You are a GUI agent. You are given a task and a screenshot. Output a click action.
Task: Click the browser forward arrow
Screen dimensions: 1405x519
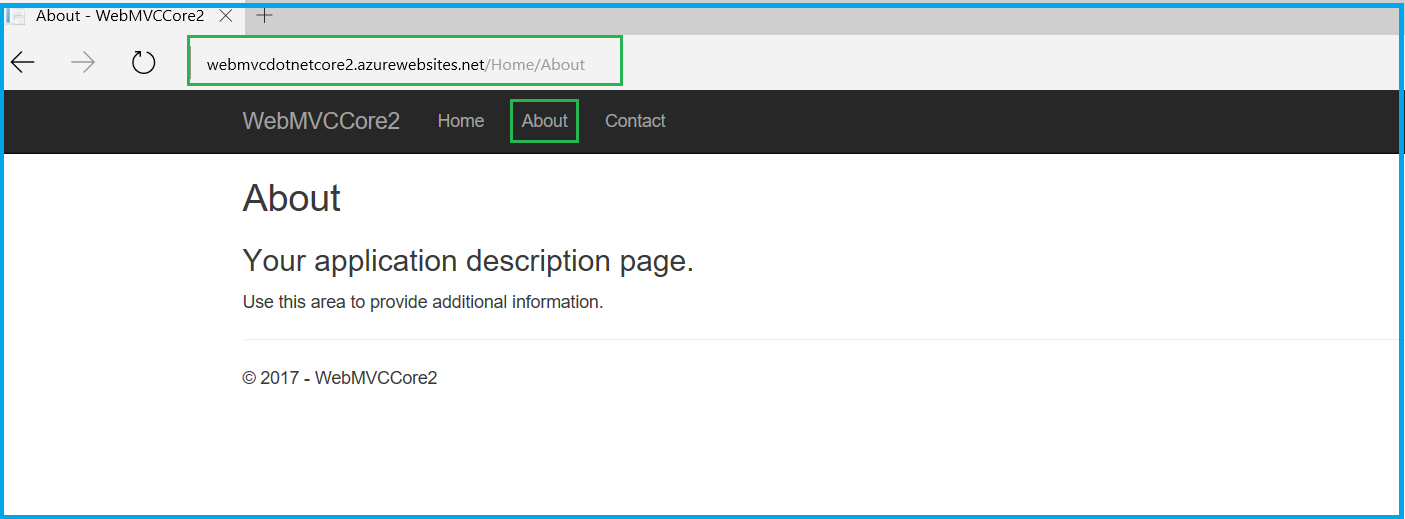click(x=83, y=63)
